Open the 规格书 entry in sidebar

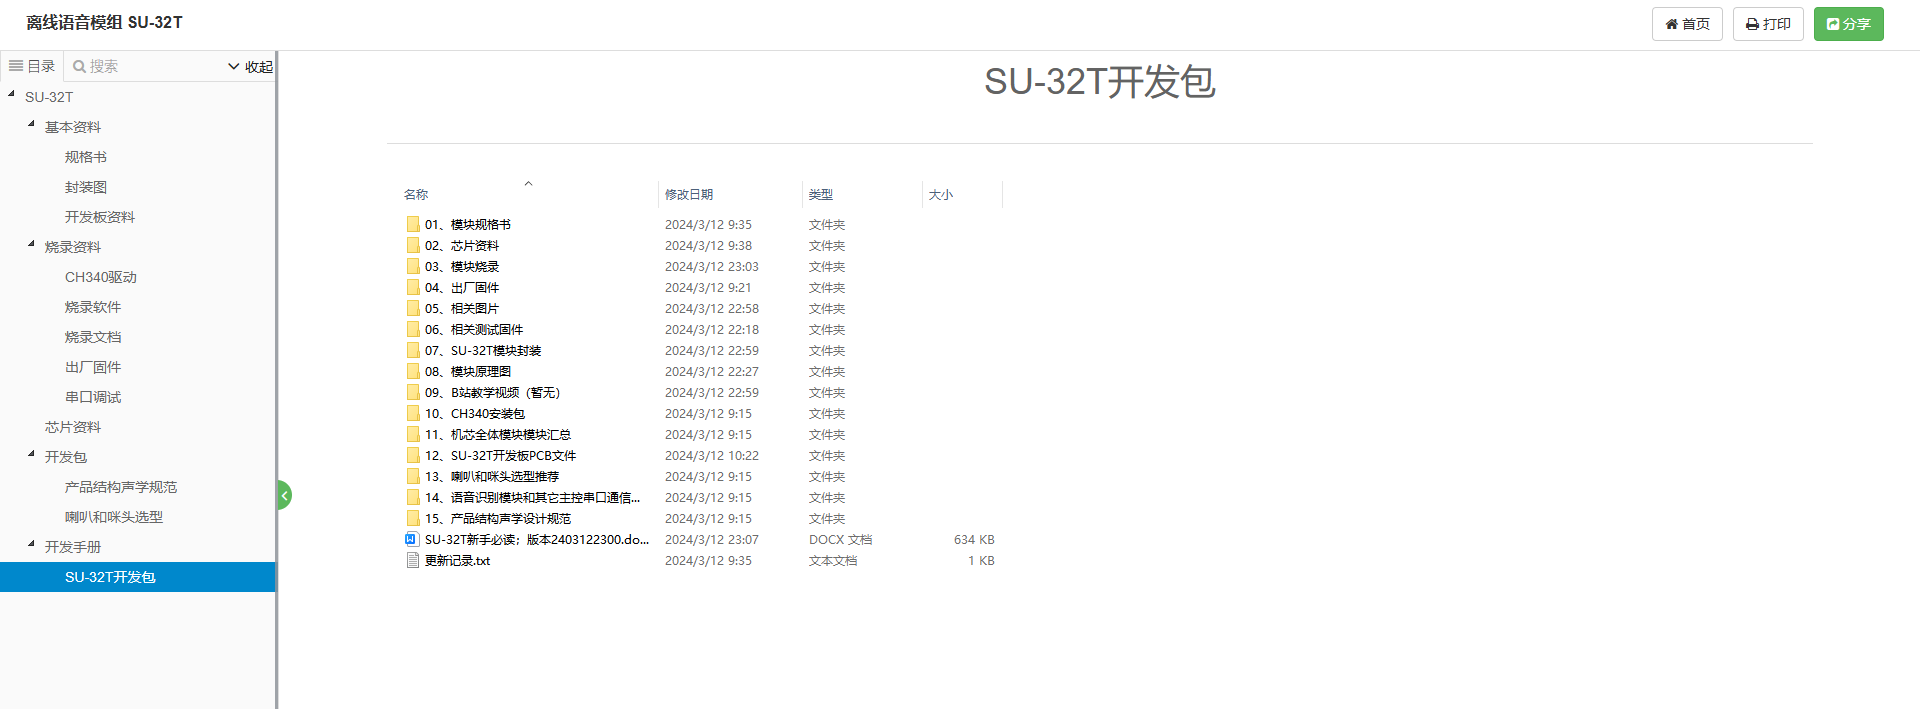(x=86, y=157)
